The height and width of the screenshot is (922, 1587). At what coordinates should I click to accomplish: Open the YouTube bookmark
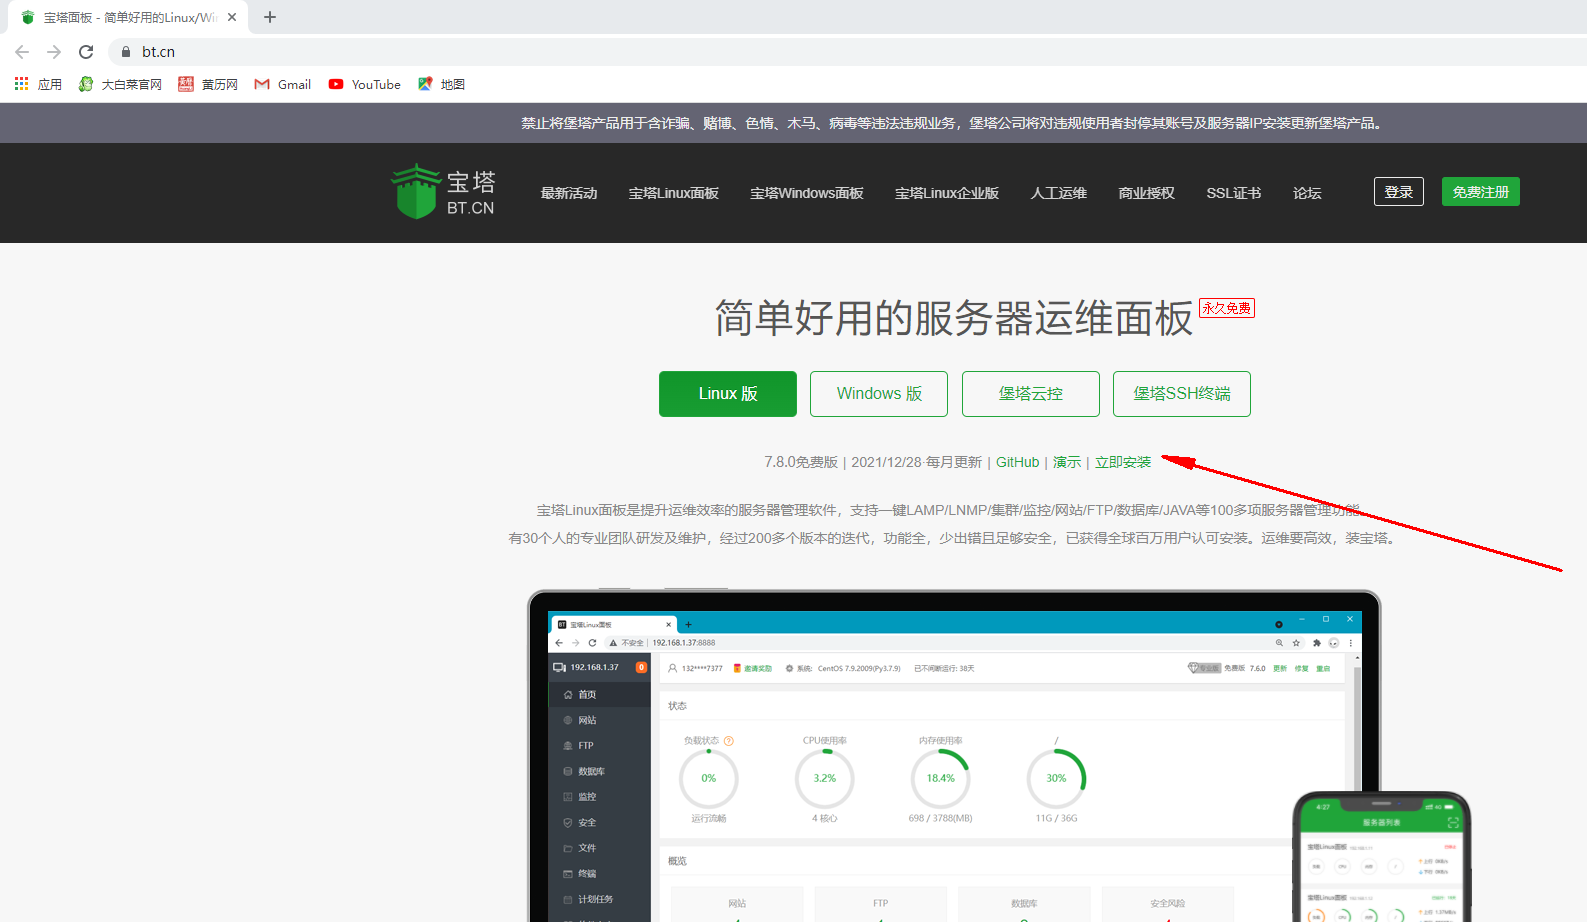click(x=364, y=84)
